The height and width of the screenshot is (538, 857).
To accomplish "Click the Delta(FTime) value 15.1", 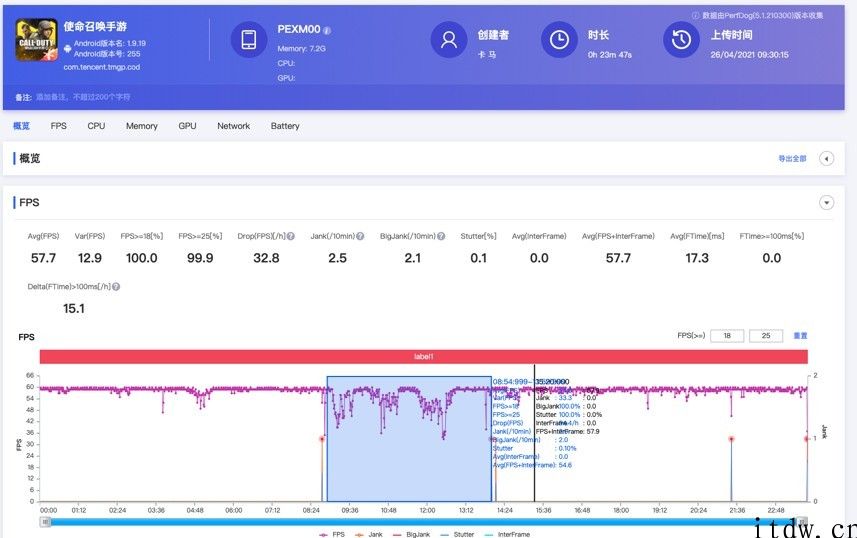I will tap(74, 308).
